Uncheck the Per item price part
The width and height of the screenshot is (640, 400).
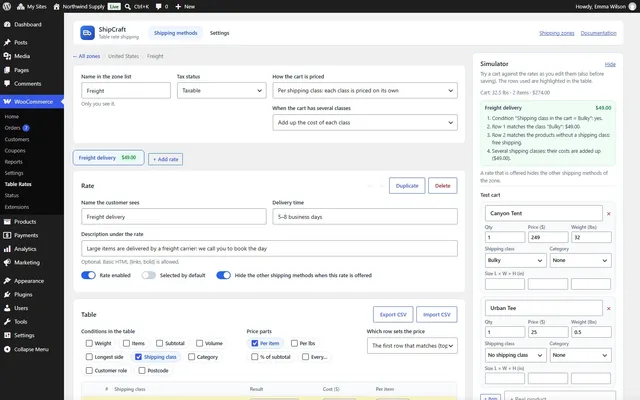pyautogui.click(x=255, y=343)
